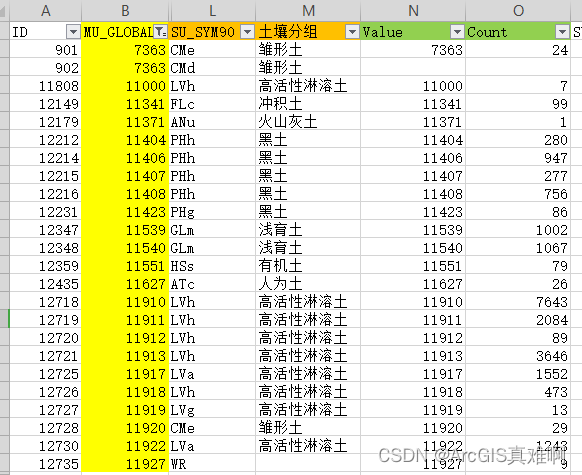Open the ID column filter dropdown
The height and width of the screenshot is (475, 582).
73,32
